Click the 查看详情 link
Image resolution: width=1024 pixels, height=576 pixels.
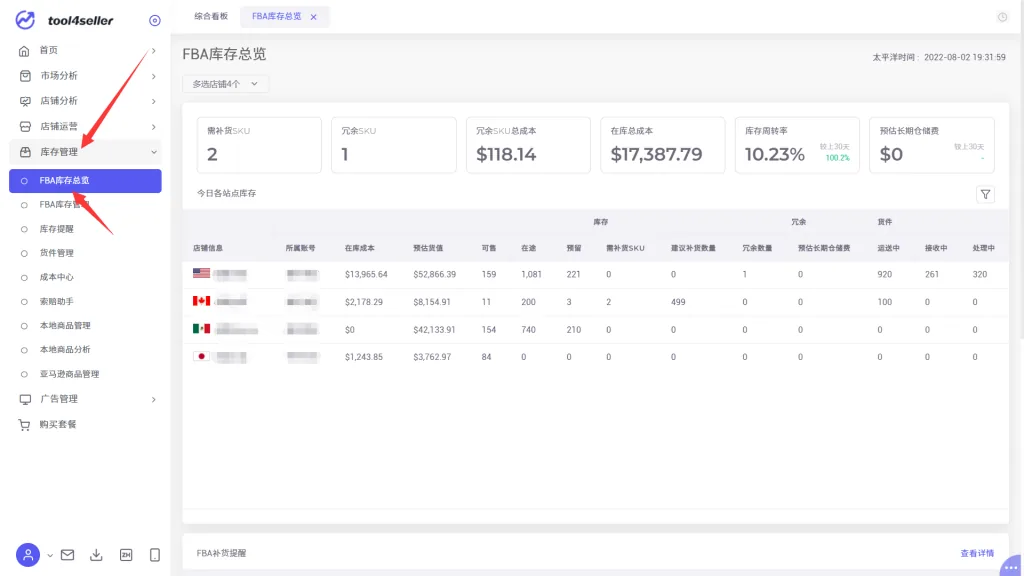pos(977,553)
